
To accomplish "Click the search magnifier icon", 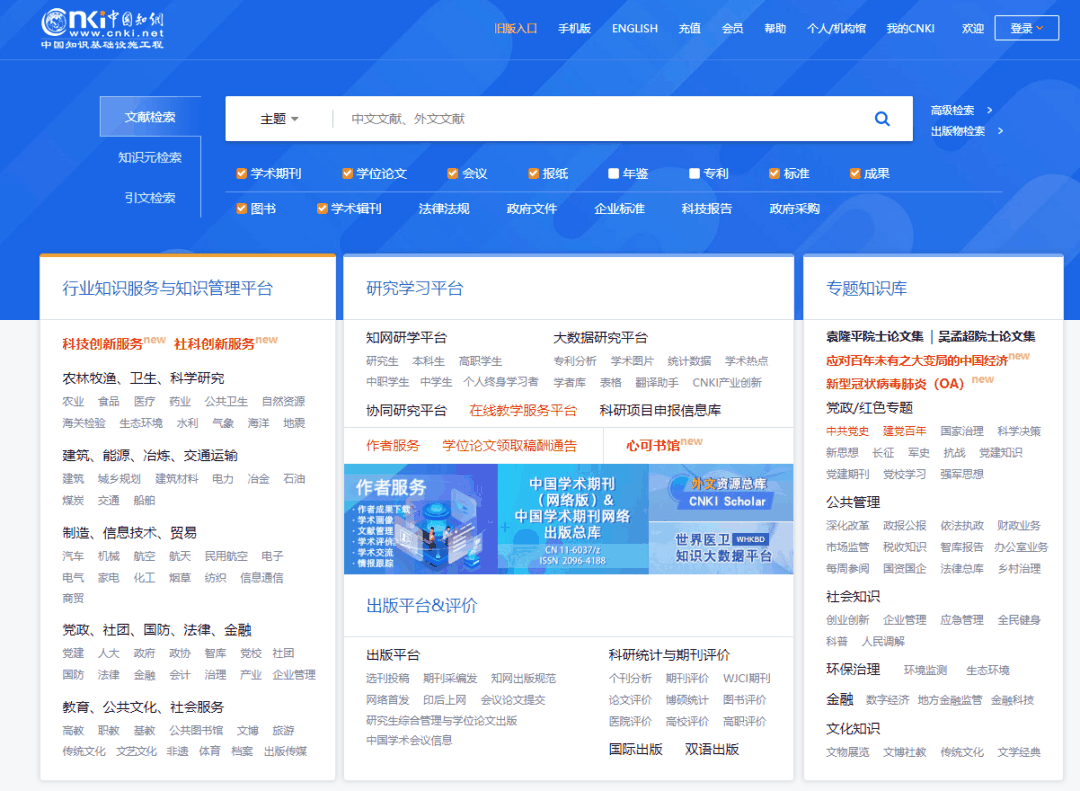I will (x=881, y=118).
